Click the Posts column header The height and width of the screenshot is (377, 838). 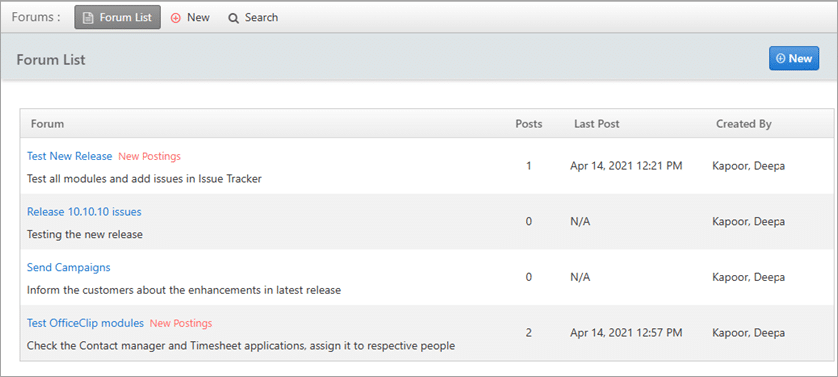[x=529, y=124]
